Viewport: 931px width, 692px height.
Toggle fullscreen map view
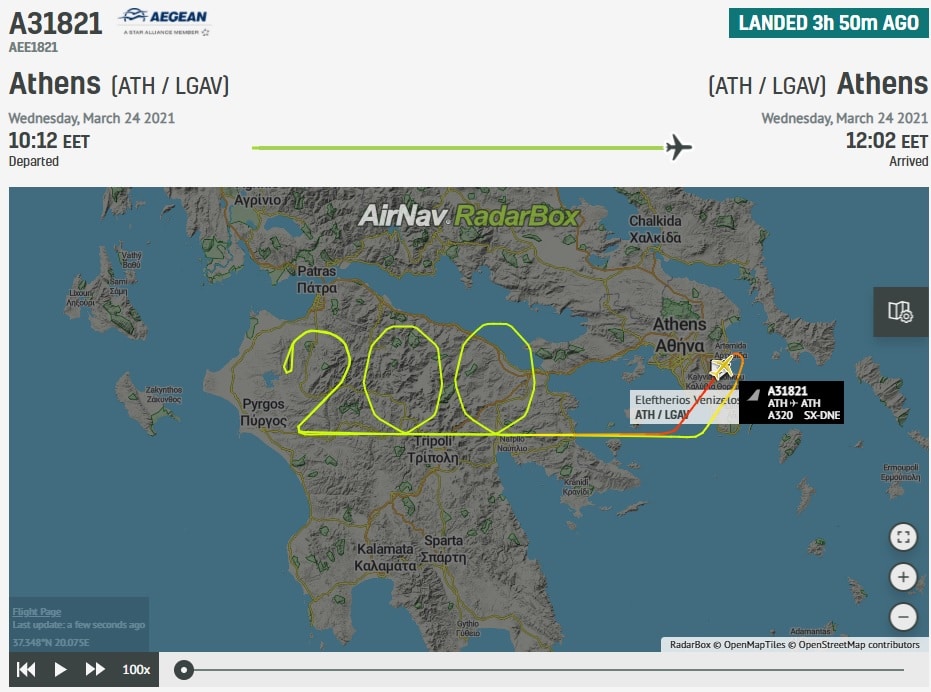pyautogui.click(x=903, y=537)
